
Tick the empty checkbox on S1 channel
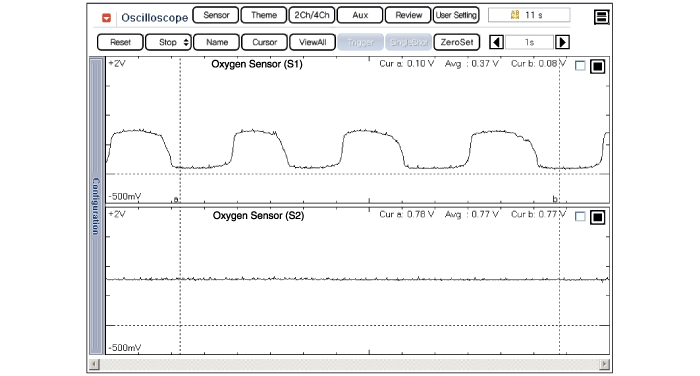[x=580, y=66]
